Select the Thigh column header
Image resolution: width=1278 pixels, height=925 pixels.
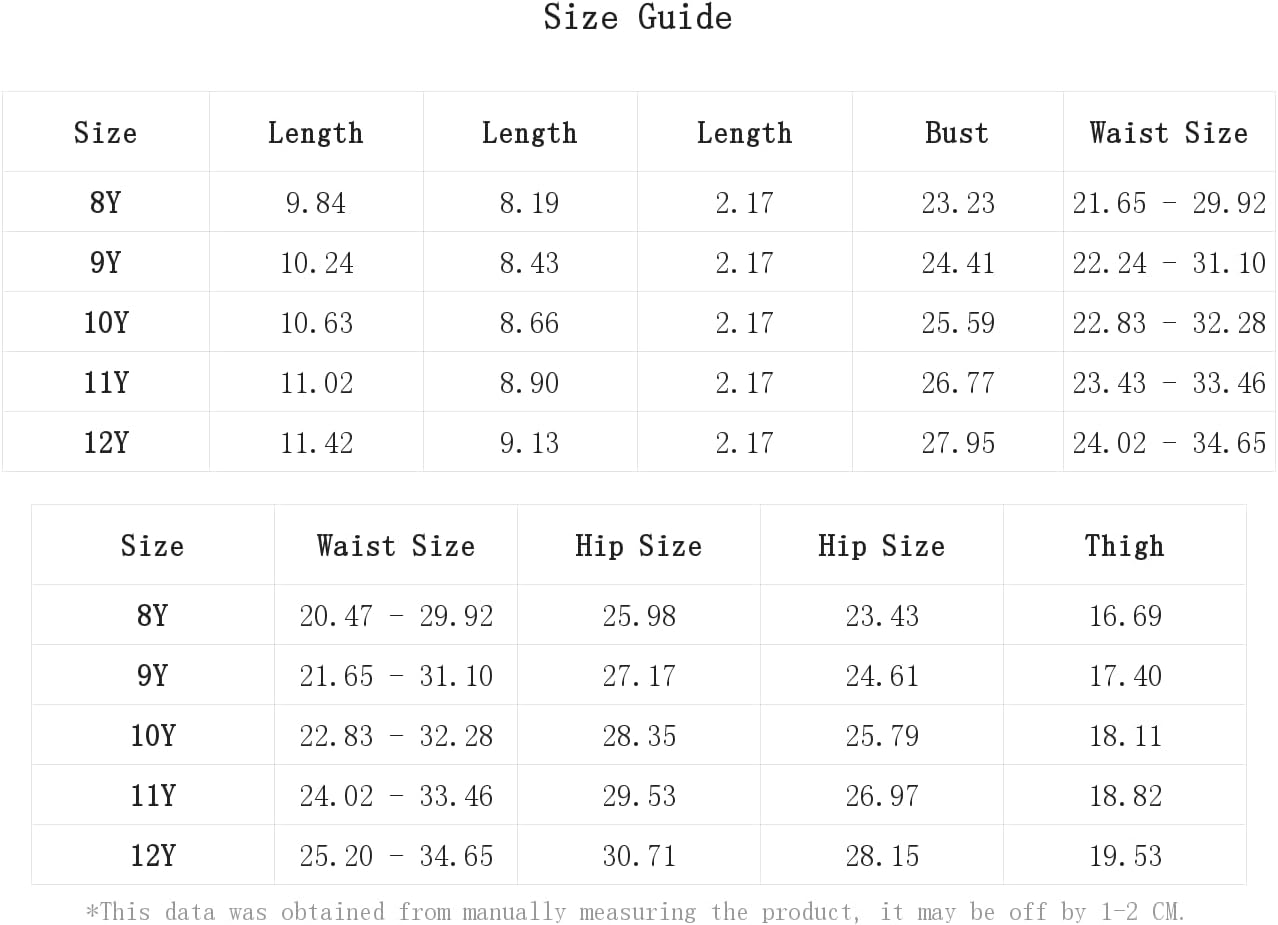pyautogui.click(x=1125, y=546)
